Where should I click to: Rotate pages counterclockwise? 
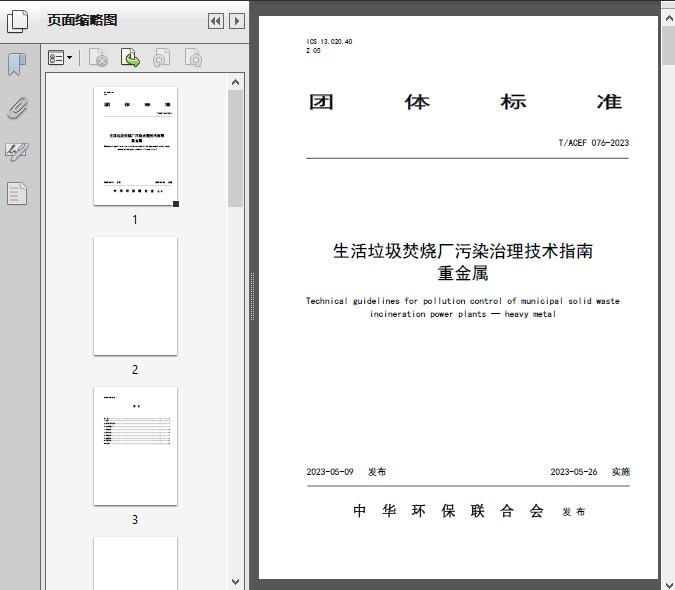pyautogui.click(x=161, y=59)
